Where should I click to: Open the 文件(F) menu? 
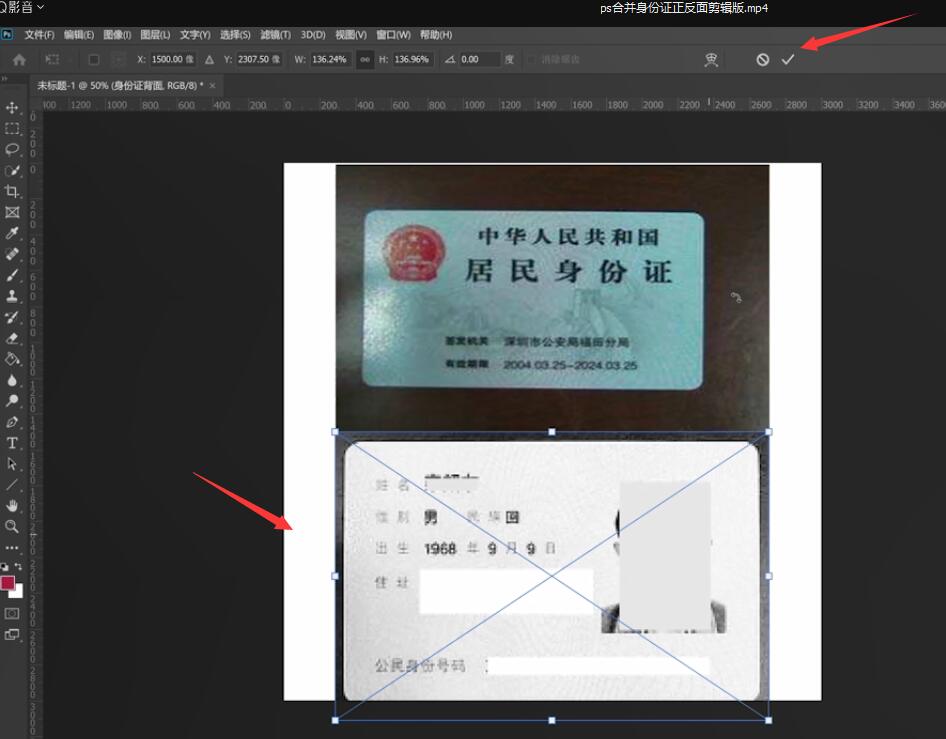tap(39, 35)
